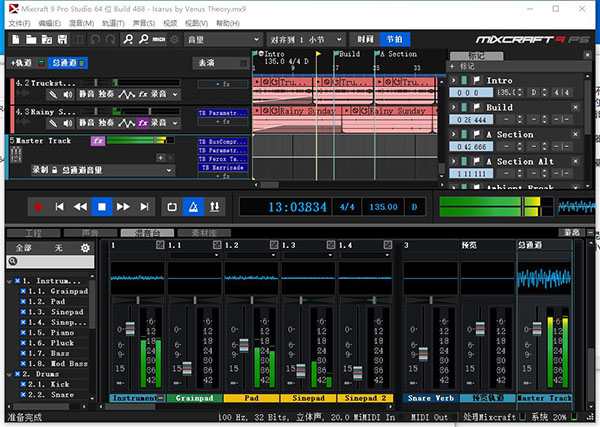Toggle the 1.5 Piano visibility checkbox
The image size is (600, 427).
point(23,332)
